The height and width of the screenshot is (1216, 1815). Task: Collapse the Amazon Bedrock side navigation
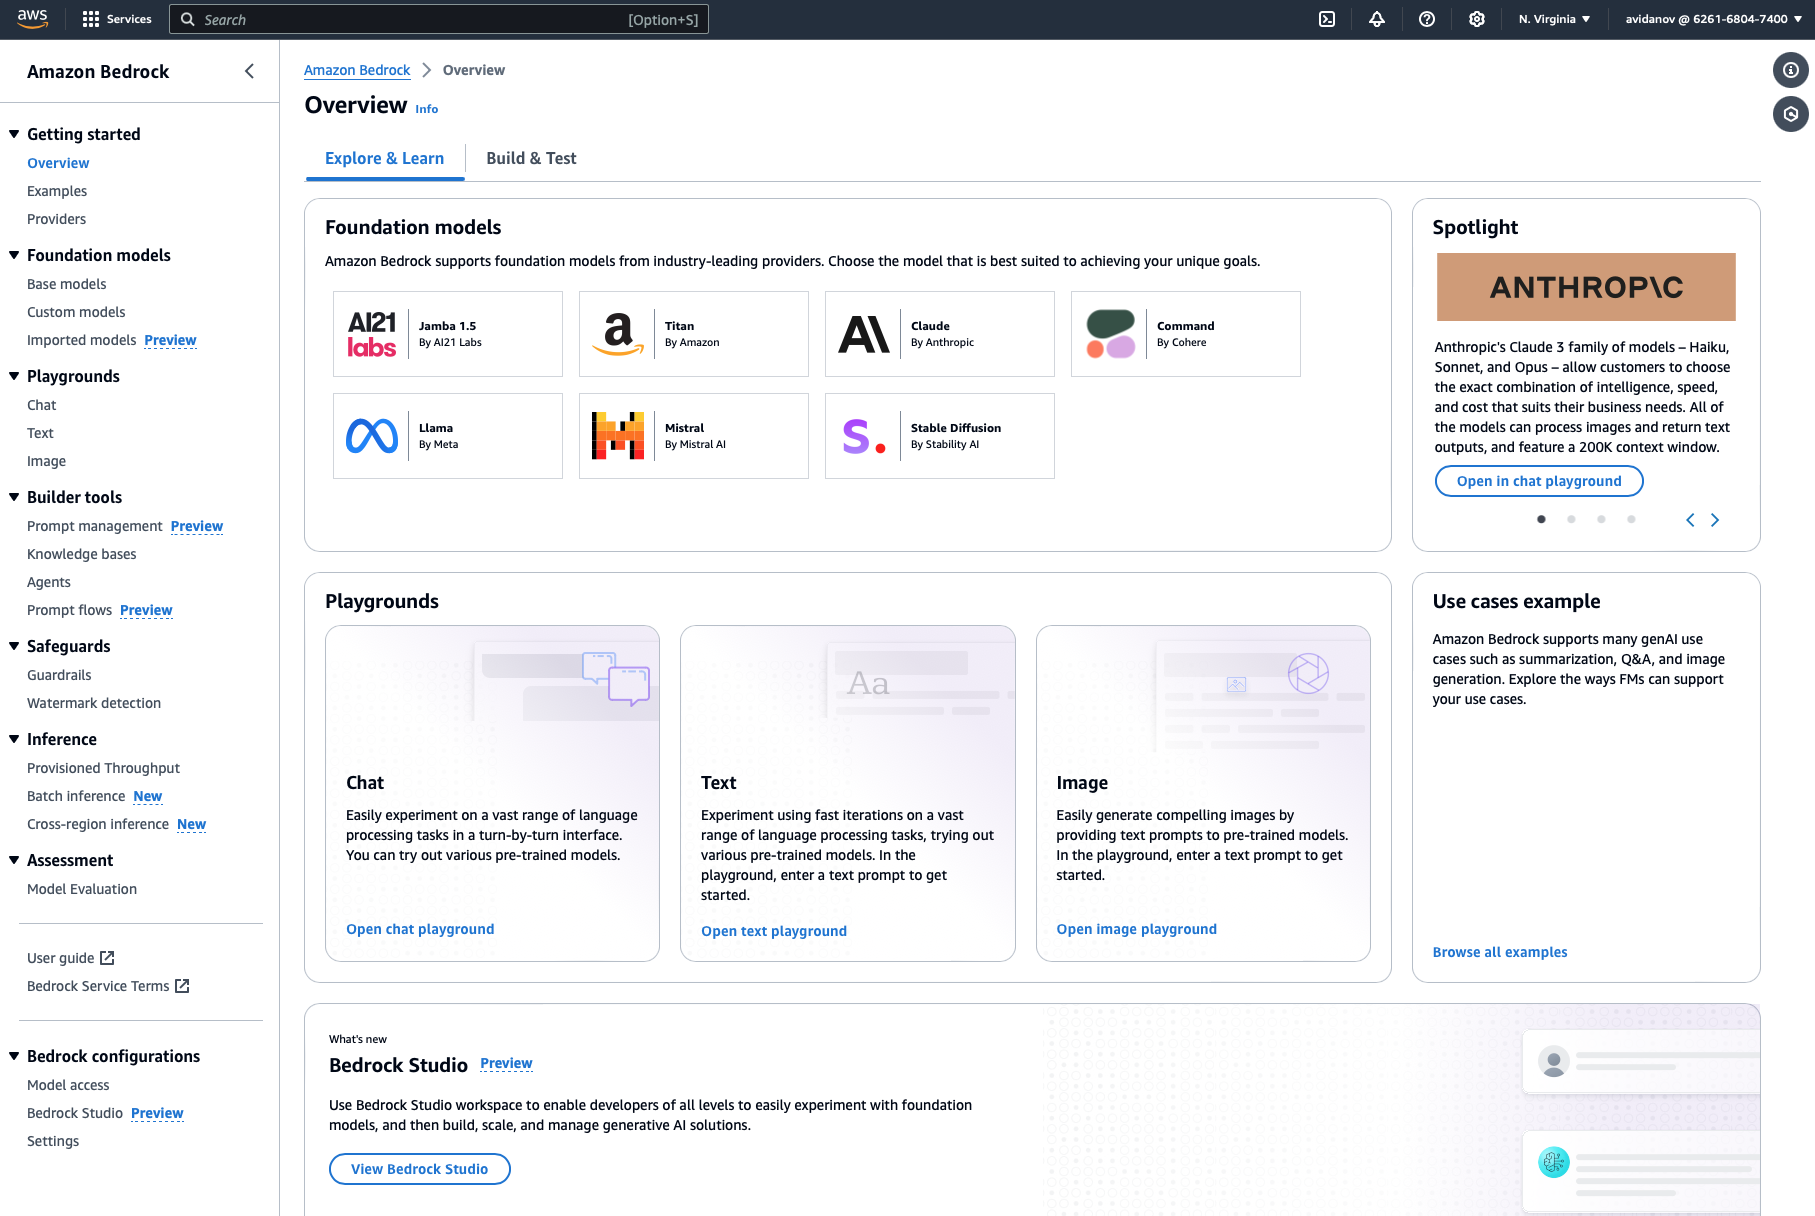click(249, 71)
